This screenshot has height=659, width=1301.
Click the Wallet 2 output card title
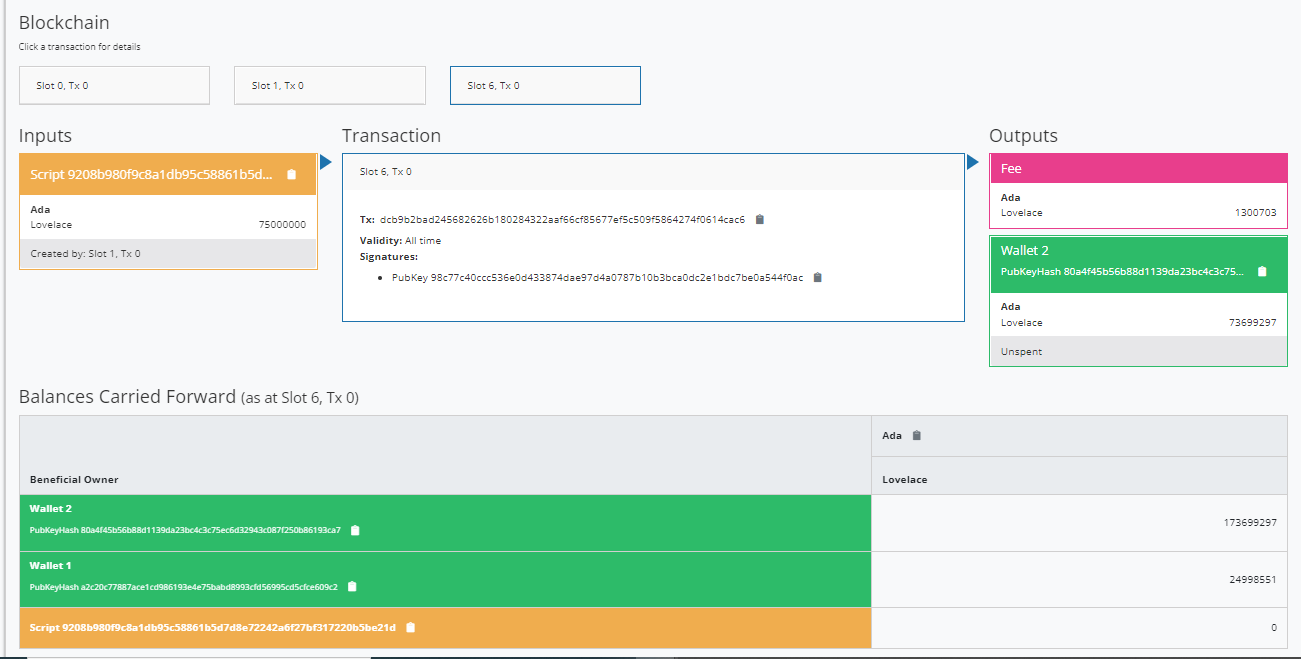(x=1025, y=251)
